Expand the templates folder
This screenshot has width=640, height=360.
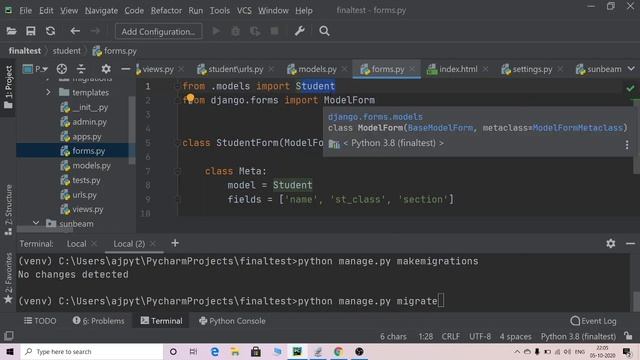point(48,93)
